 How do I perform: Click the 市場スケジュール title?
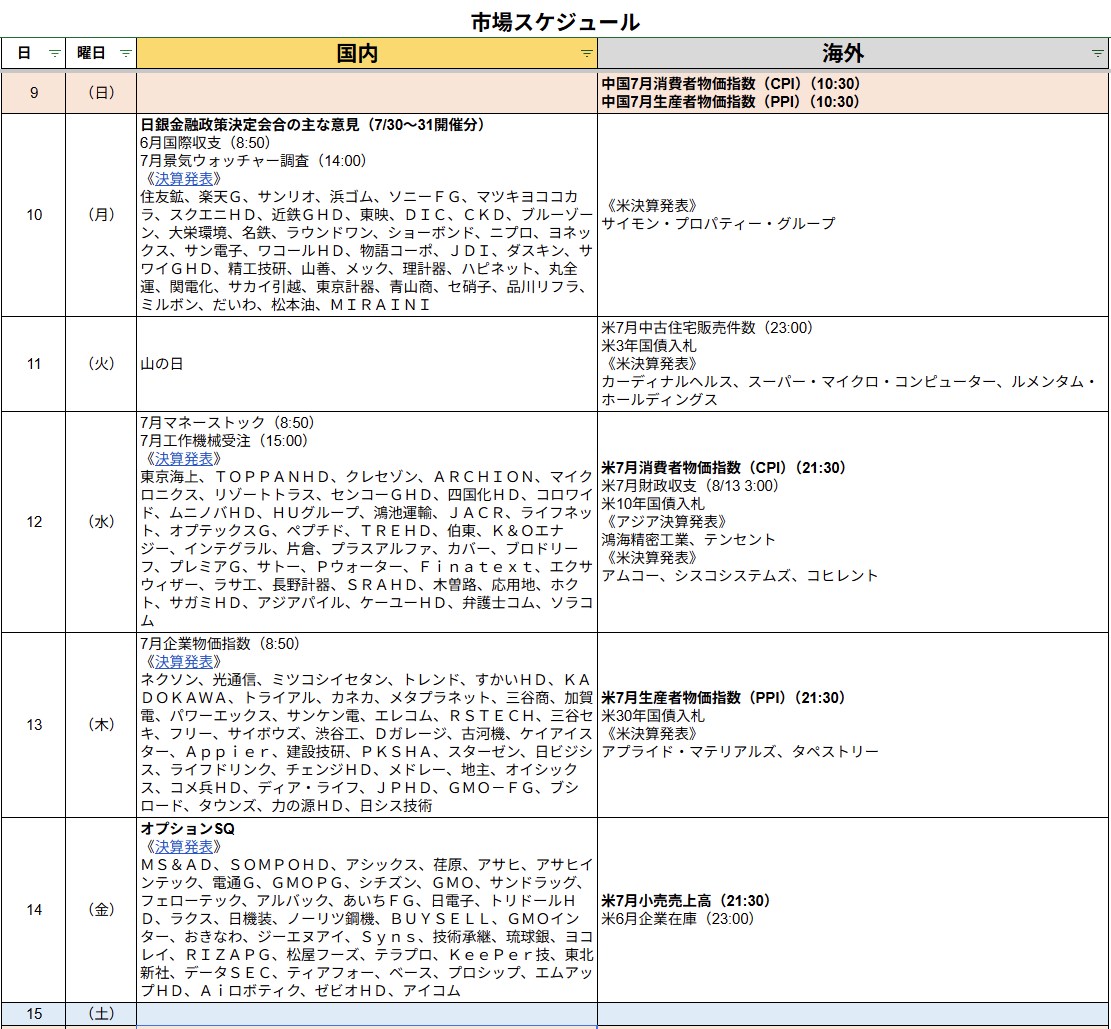point(556,21)
